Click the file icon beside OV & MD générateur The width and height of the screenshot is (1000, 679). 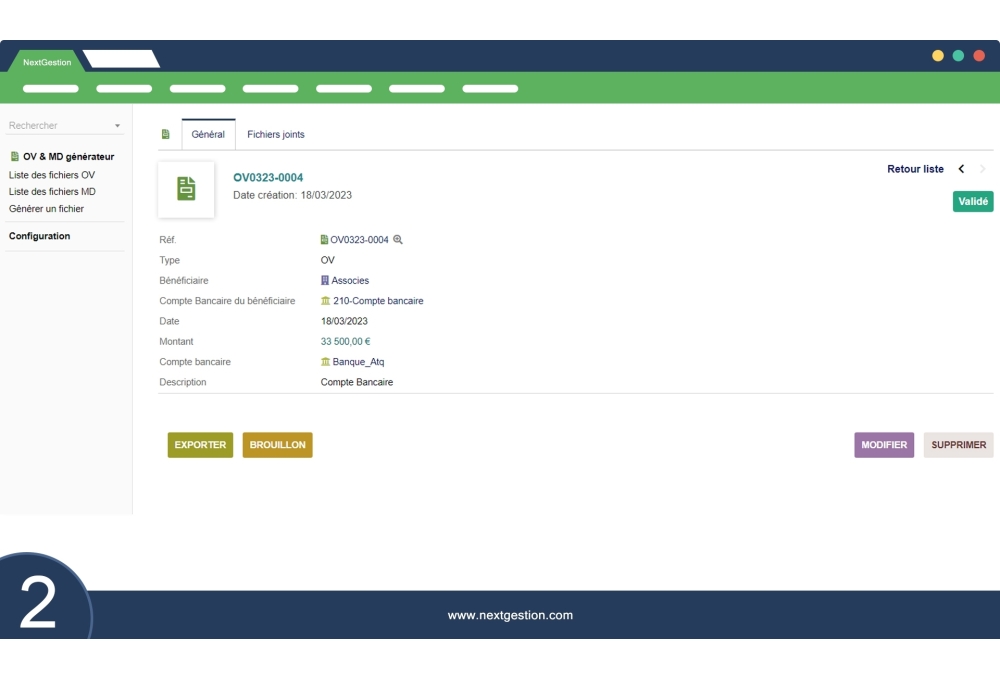click(12, 156)
